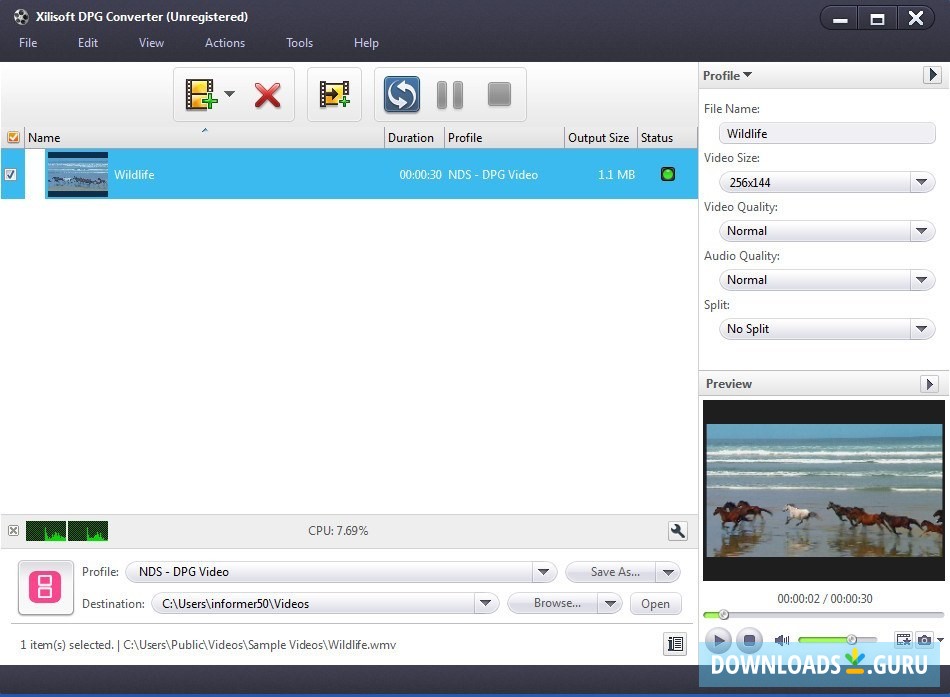
Task: Click the Add Output Profile icon
Action: click(x=334, y=95)
